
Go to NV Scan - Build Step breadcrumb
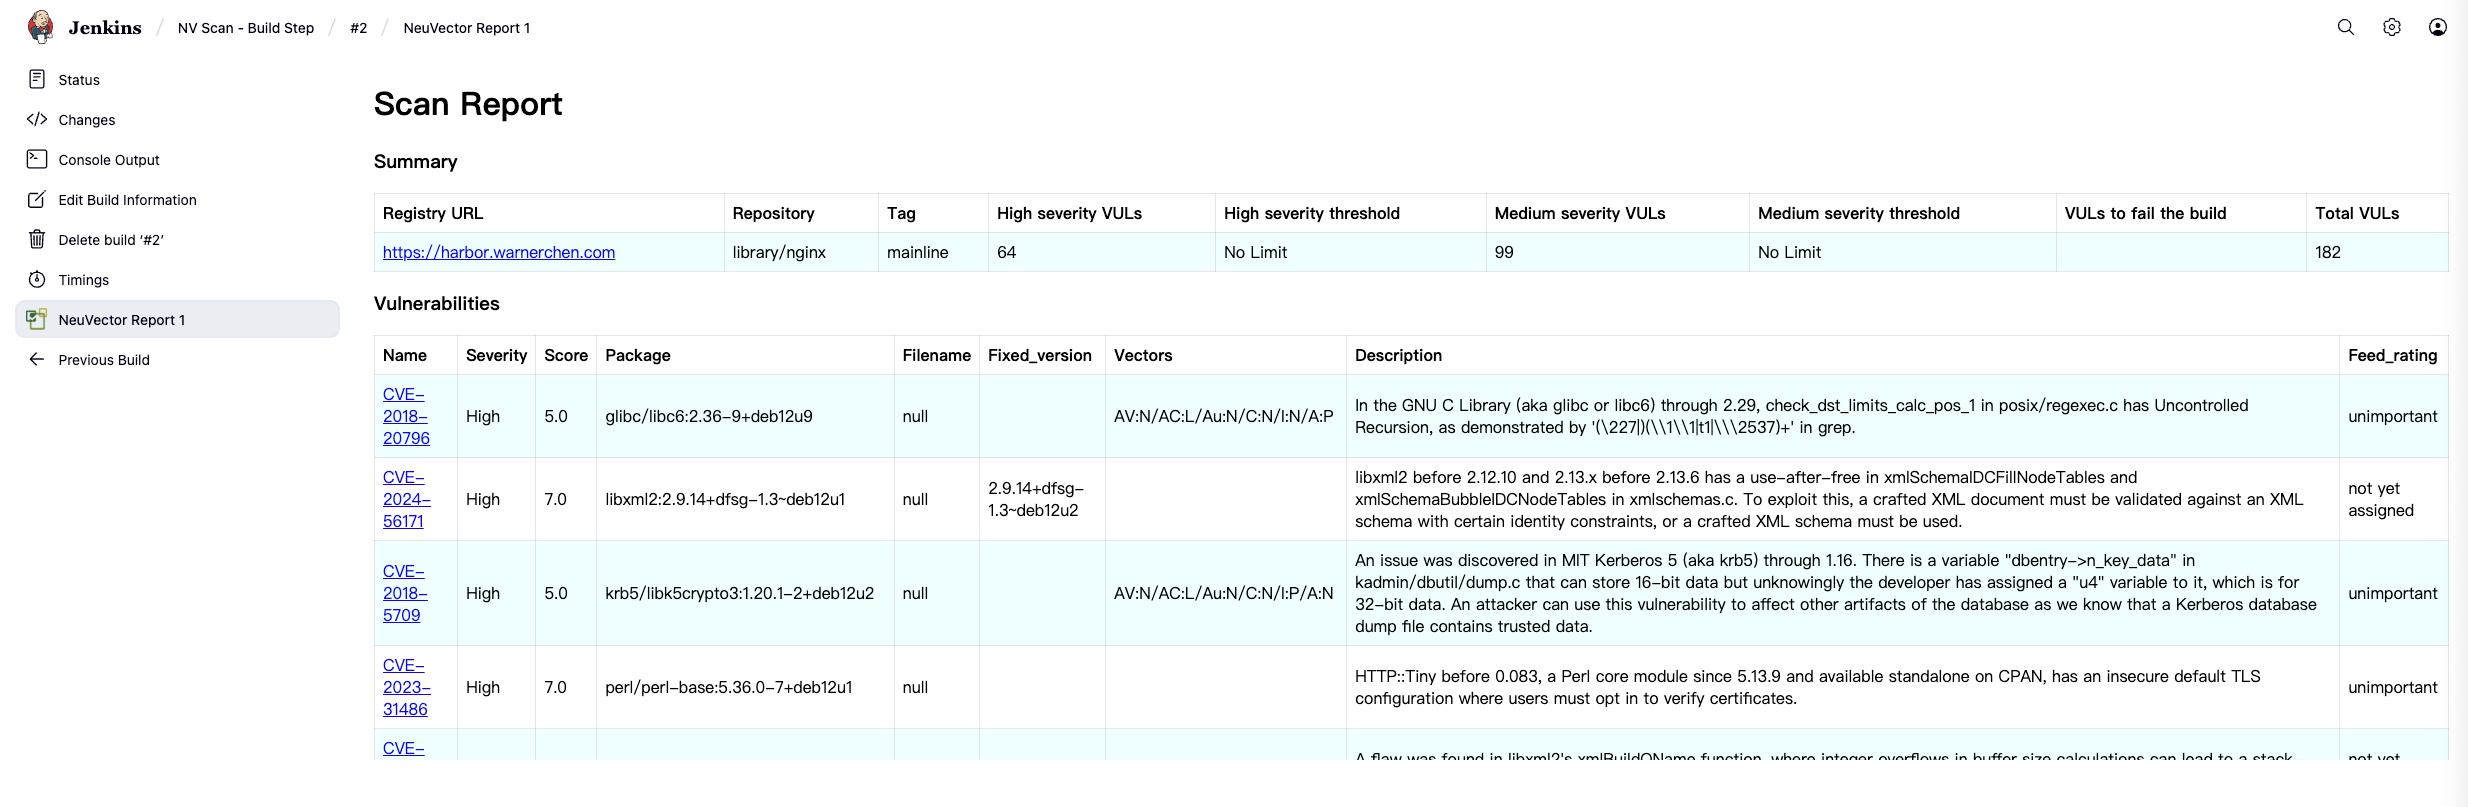tap(245, 28)
